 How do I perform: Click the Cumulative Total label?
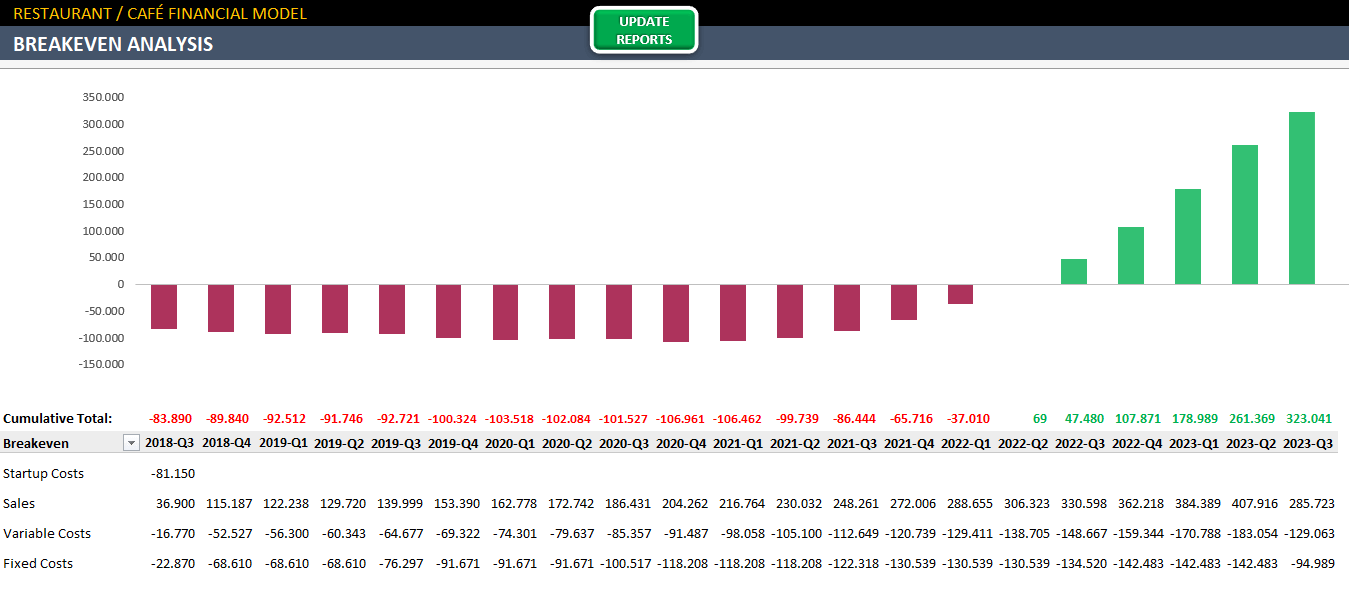pos(58,418)
